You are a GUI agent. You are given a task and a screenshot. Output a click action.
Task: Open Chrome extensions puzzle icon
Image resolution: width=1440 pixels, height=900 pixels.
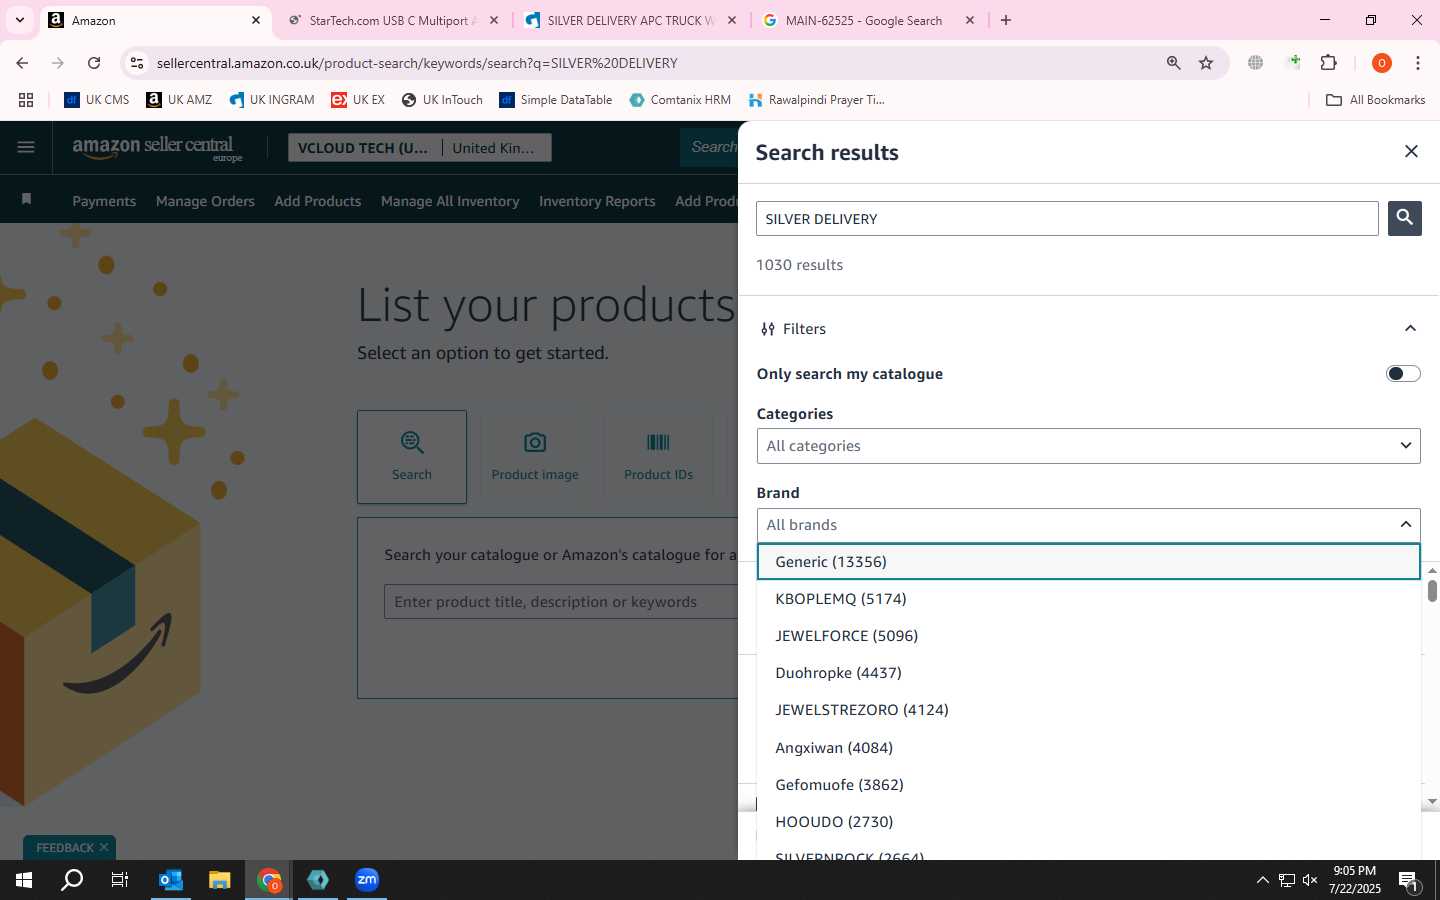click(1329, 63)
